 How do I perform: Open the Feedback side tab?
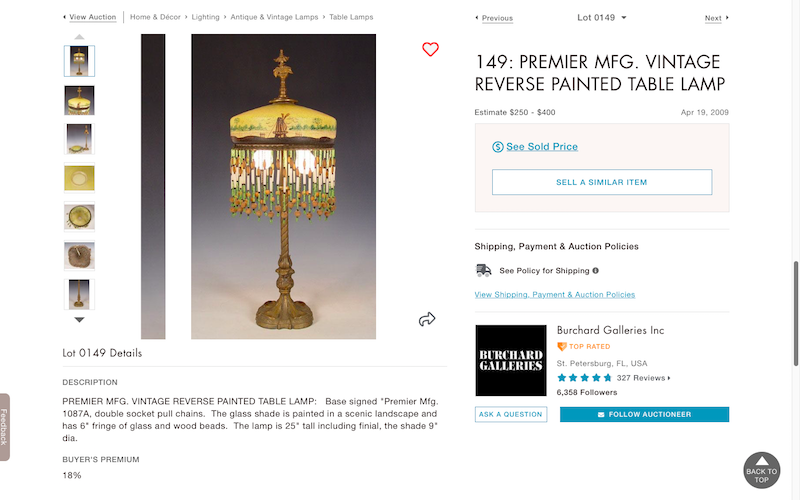click(5, 427)
